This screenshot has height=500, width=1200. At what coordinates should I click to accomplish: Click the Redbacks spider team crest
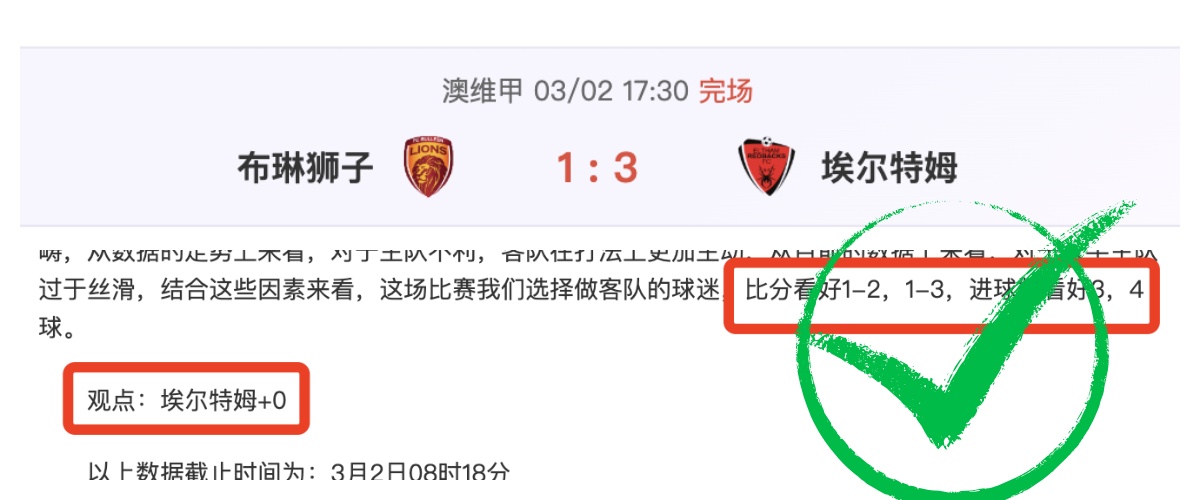[x=766, y=166]
